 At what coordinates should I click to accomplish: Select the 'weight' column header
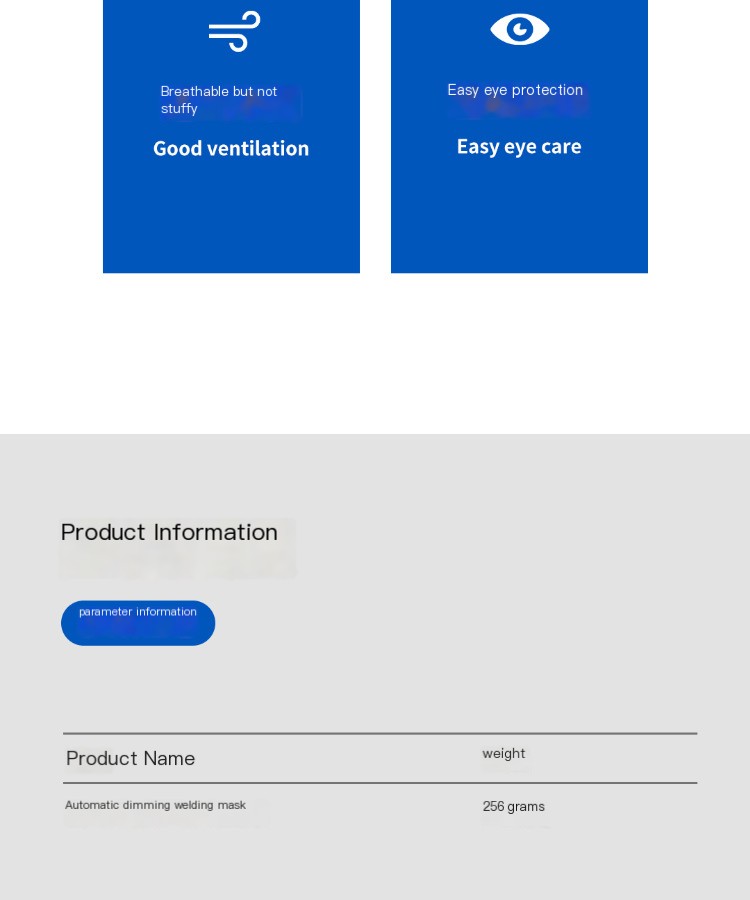503,753
